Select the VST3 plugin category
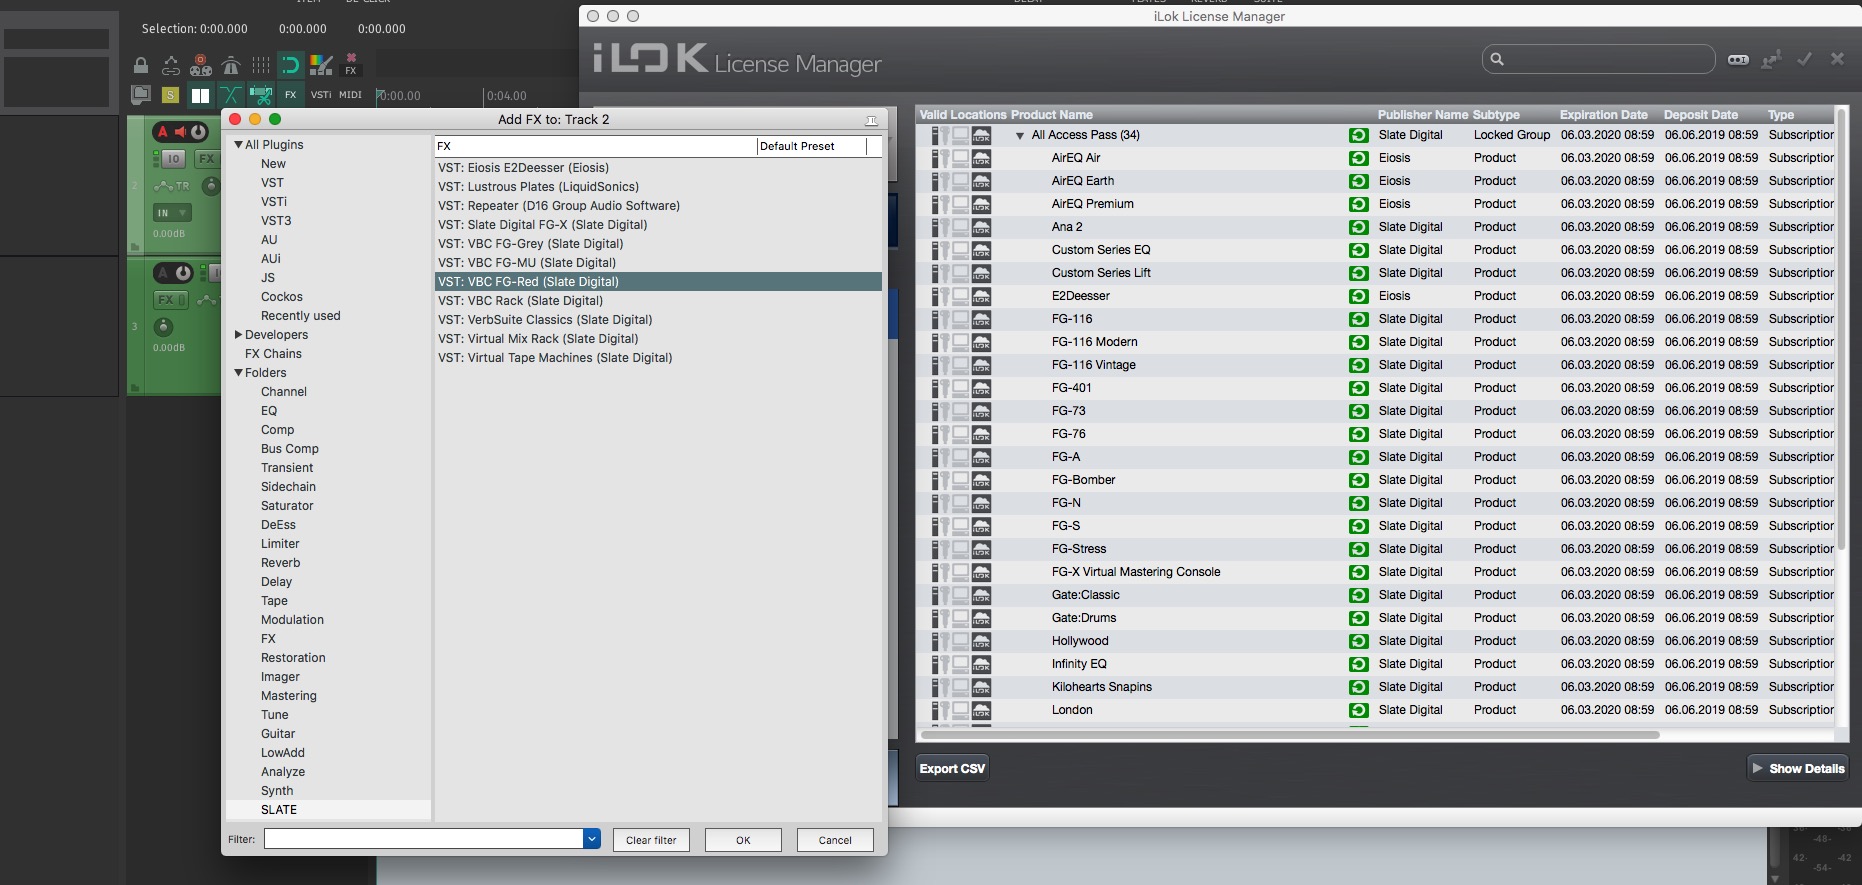The width and height of the screenshot is (1862, 885). coord(276,221)
